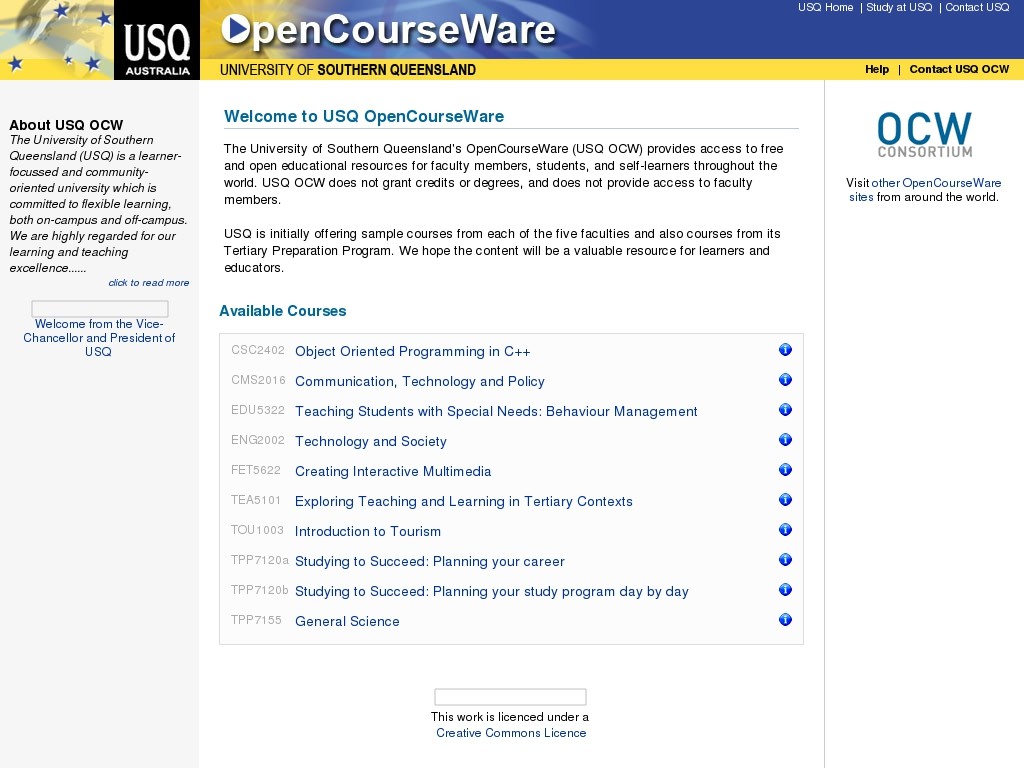The image size is (1024, 768).
Task: Click the USQ Australia logo
Action: coord(157,40)
